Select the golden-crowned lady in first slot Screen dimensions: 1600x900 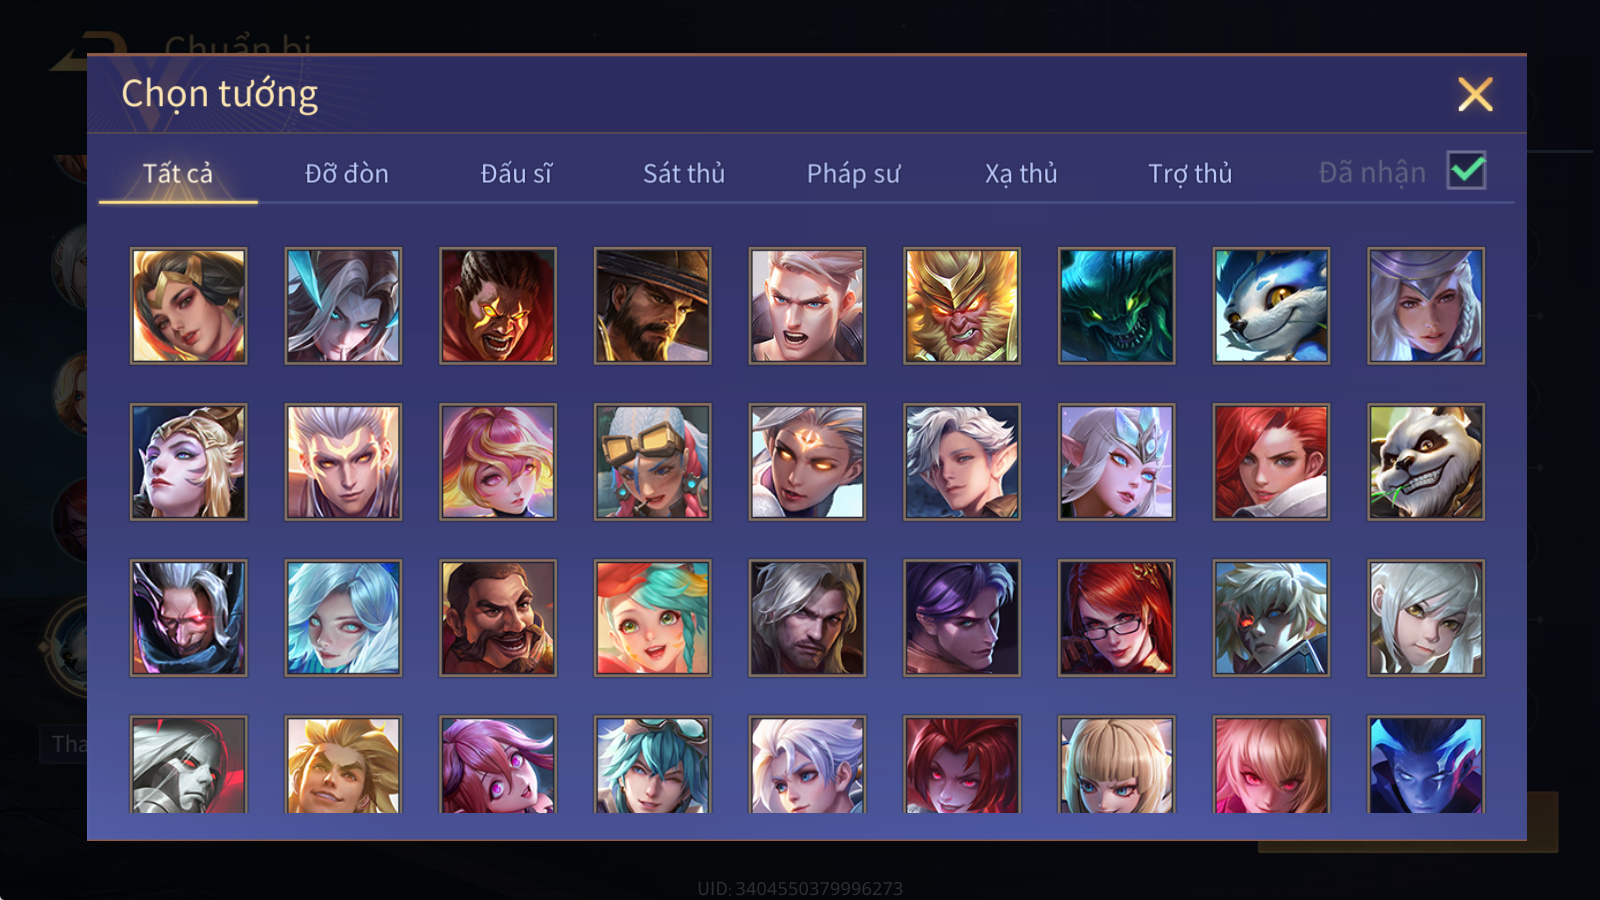coord(189,306)
